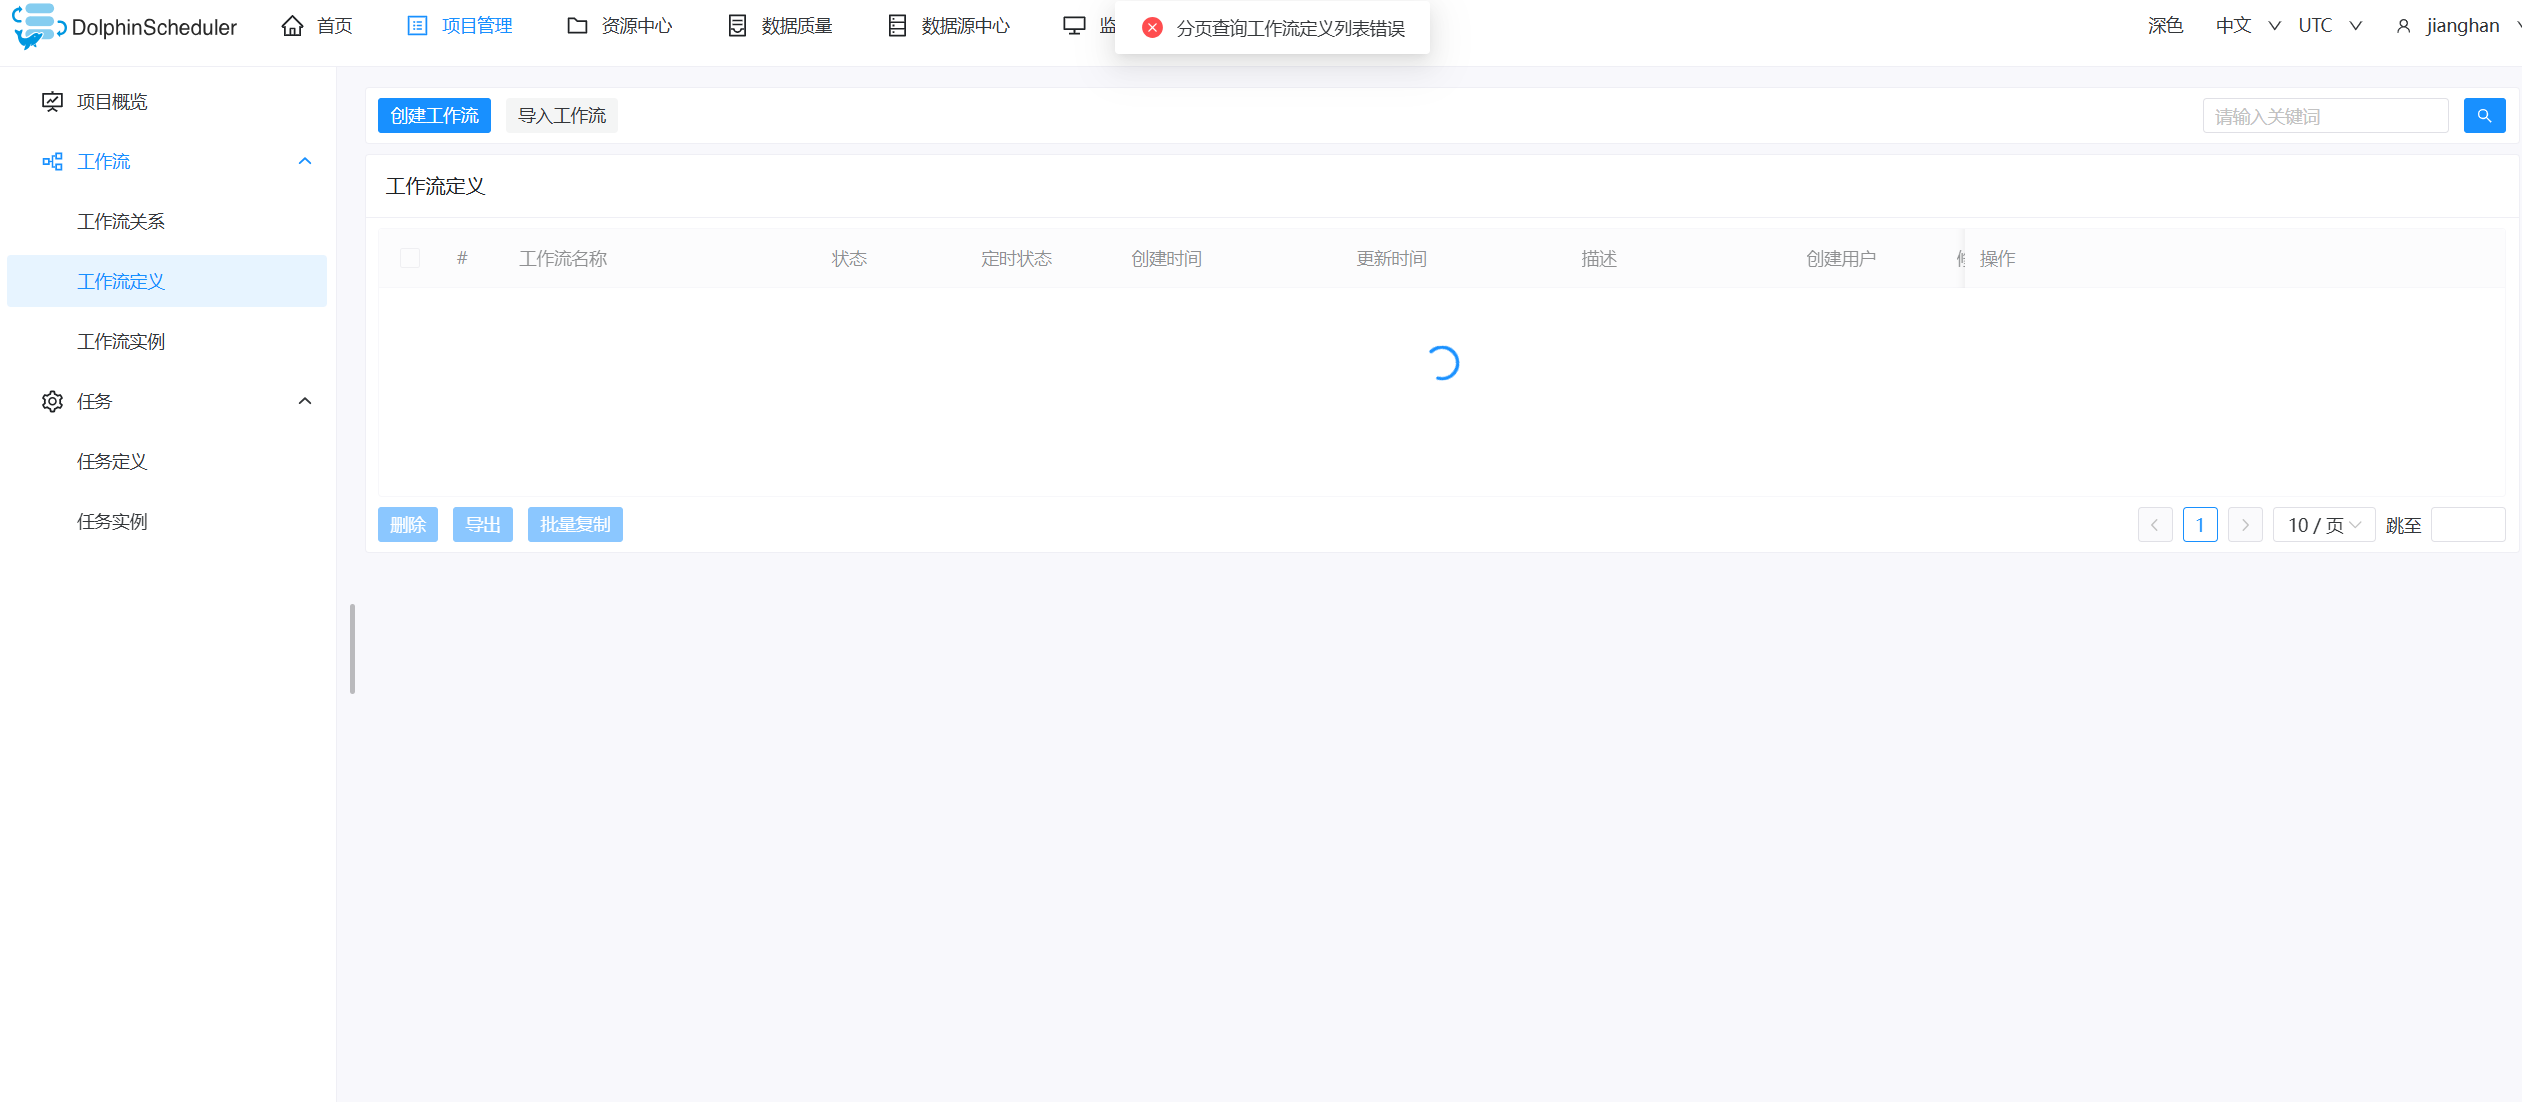
Task: Click the gear icon next to 任务
Action: [52, 401]
